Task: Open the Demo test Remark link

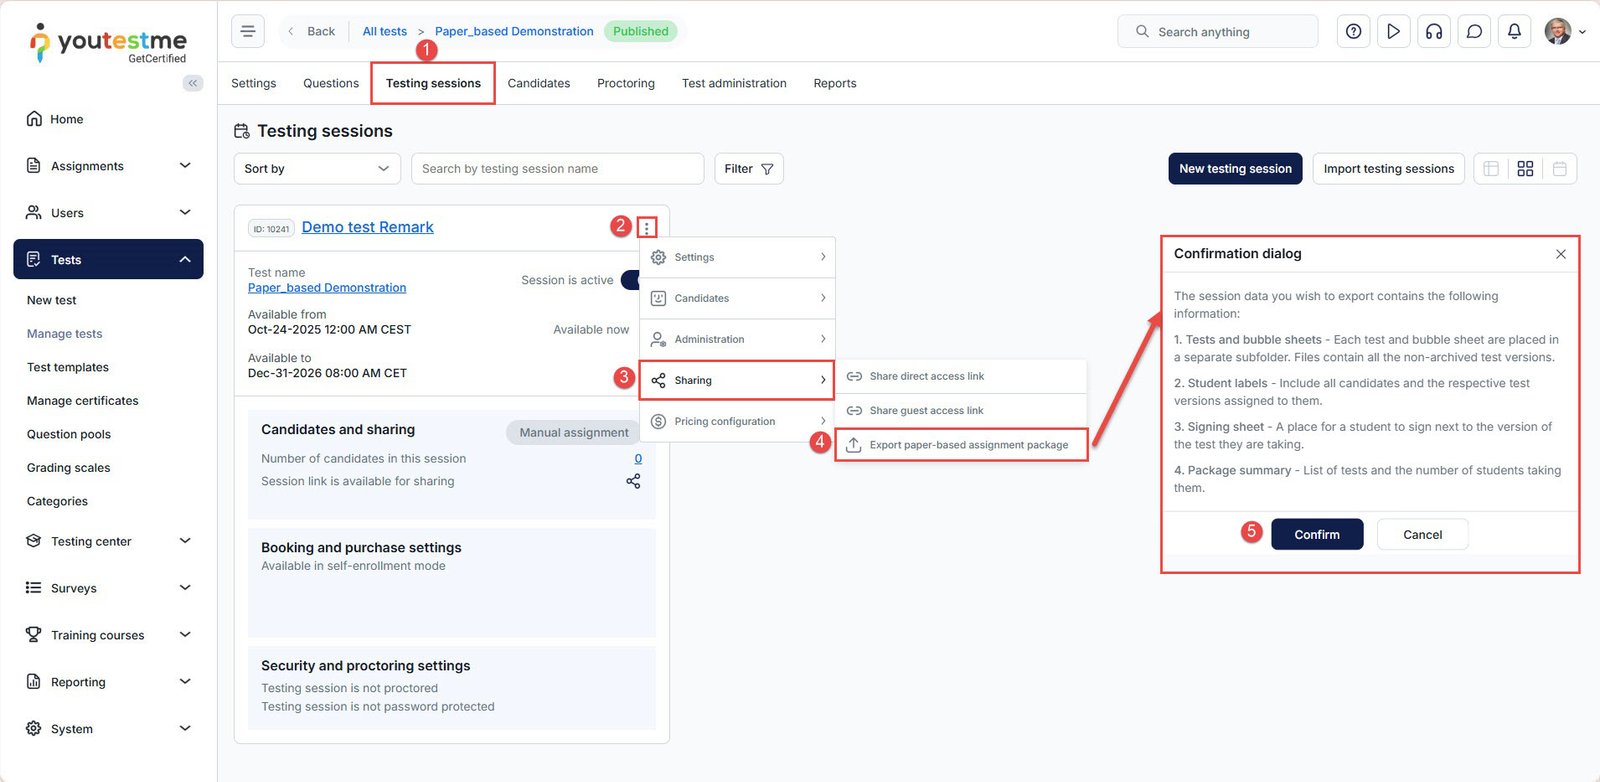Action: 367,227
